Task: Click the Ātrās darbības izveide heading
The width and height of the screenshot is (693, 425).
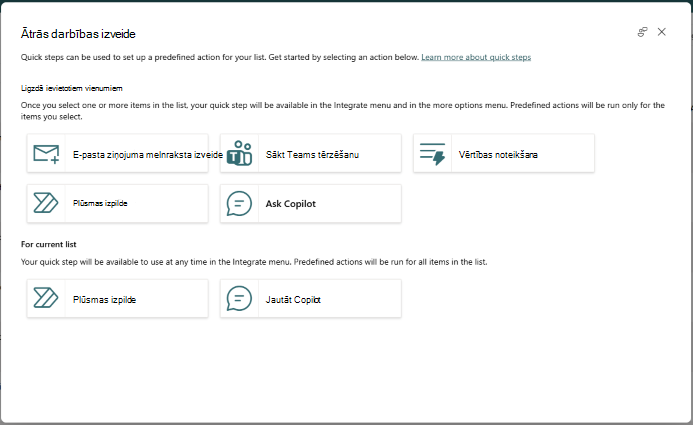Action: [x=78, y=34]
